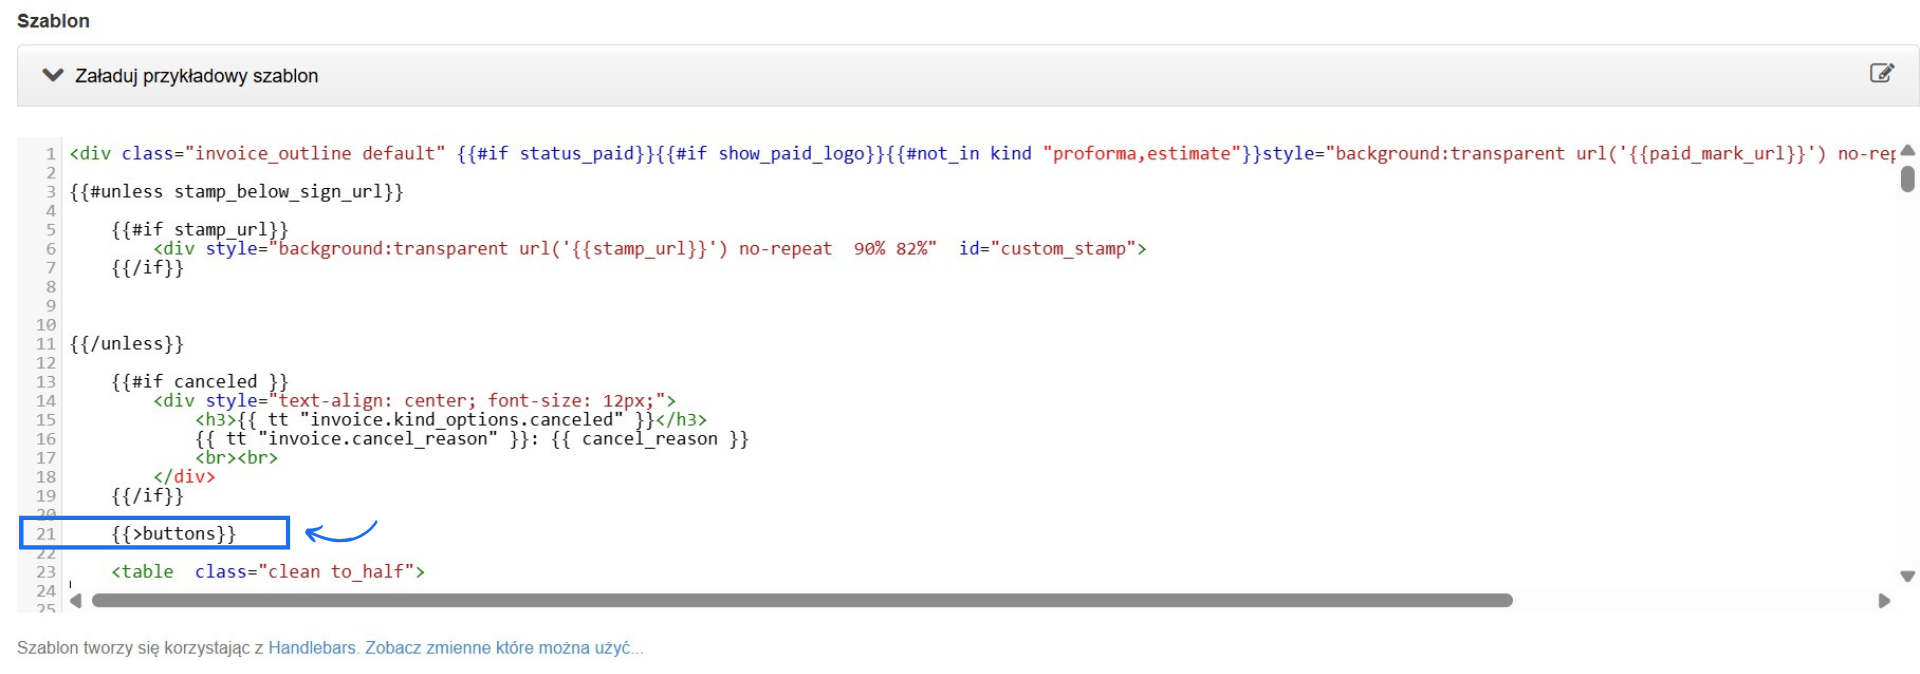This screenshot has width=1920, height=674.
Task: Click invoice_outline default class on line 1
Action: (x=316, y=154)
